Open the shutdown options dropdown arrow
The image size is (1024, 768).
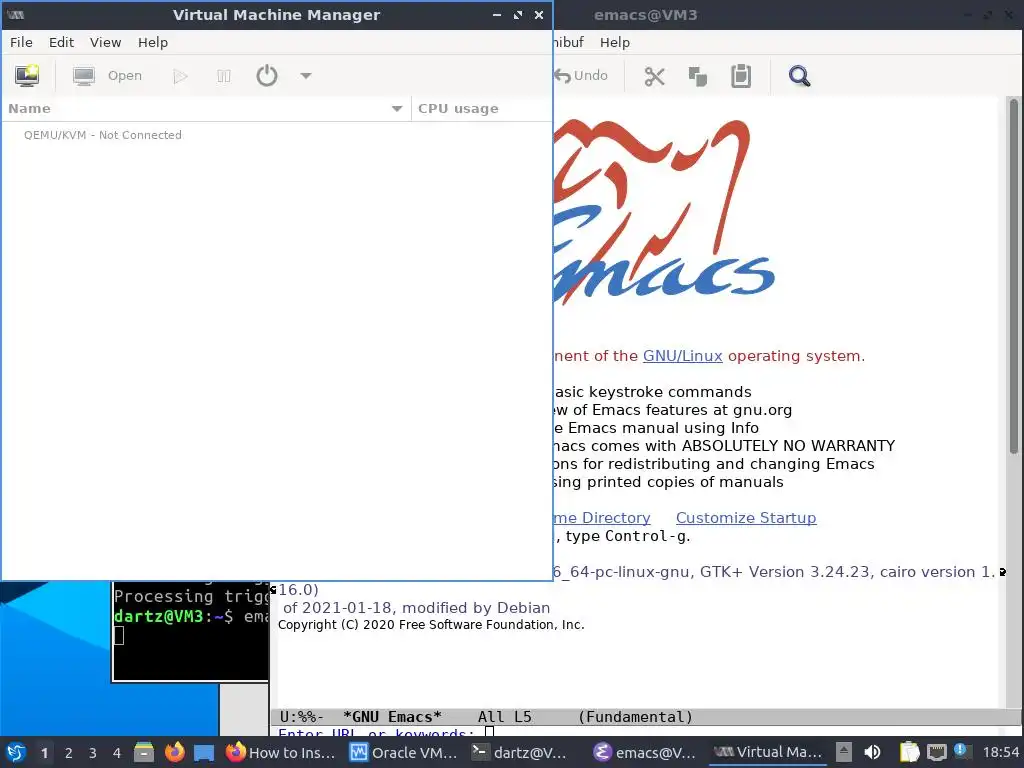[306, 76]
